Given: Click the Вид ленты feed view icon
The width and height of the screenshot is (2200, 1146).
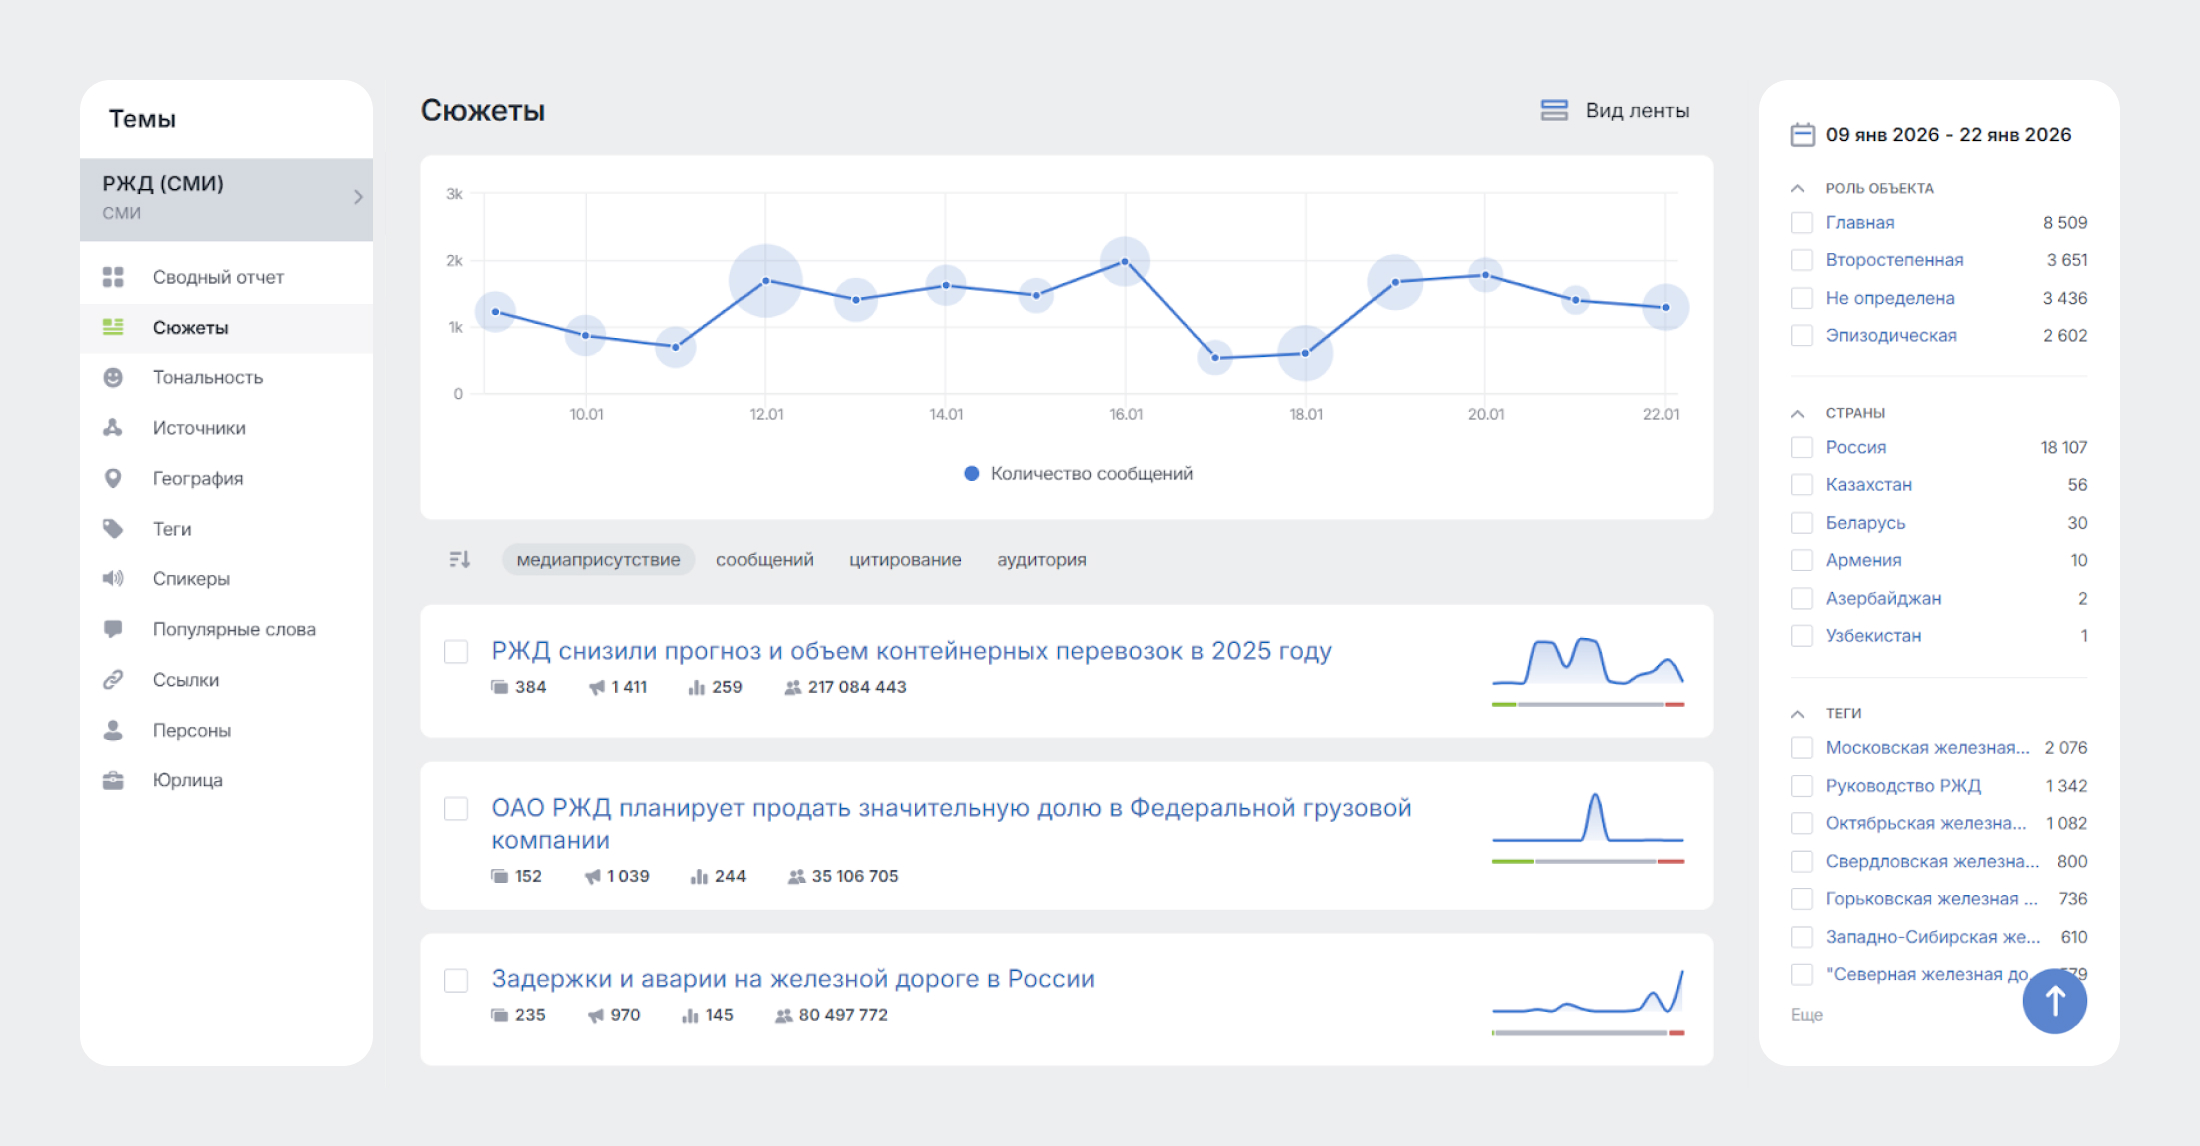Looking at the screenshot, I should tap(1554, 110).
